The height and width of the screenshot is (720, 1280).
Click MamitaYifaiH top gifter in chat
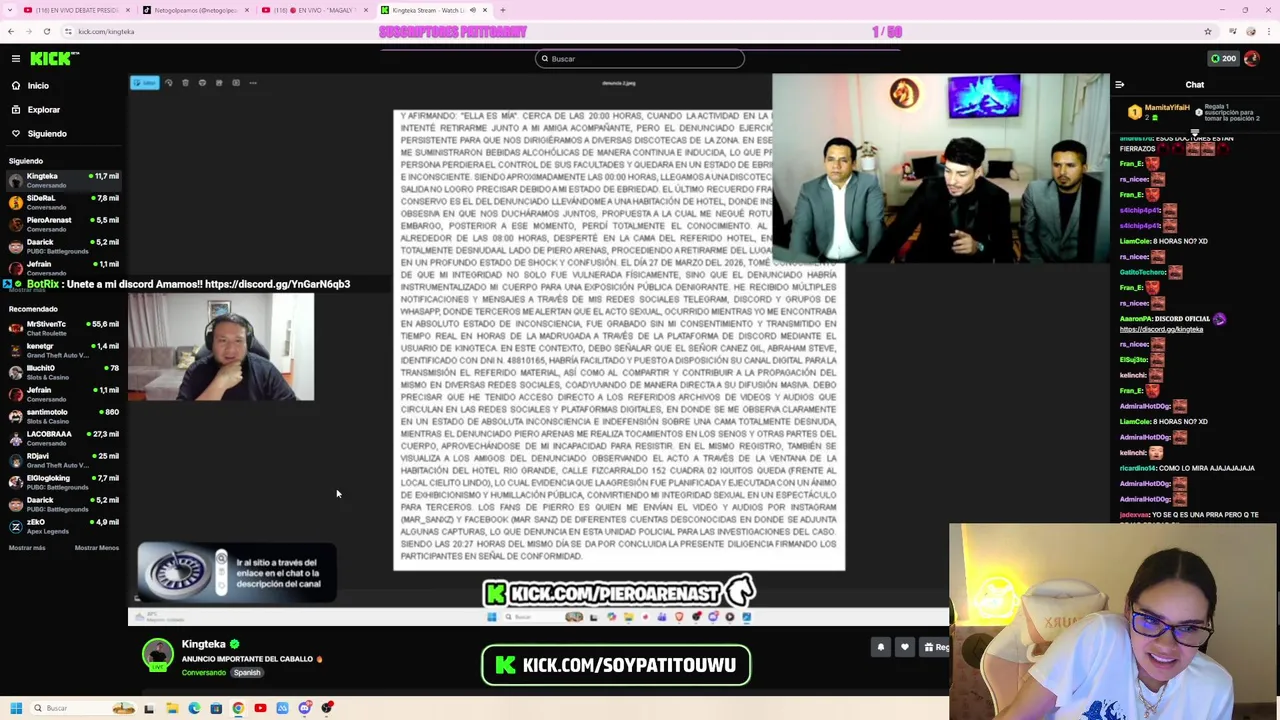1160,112
